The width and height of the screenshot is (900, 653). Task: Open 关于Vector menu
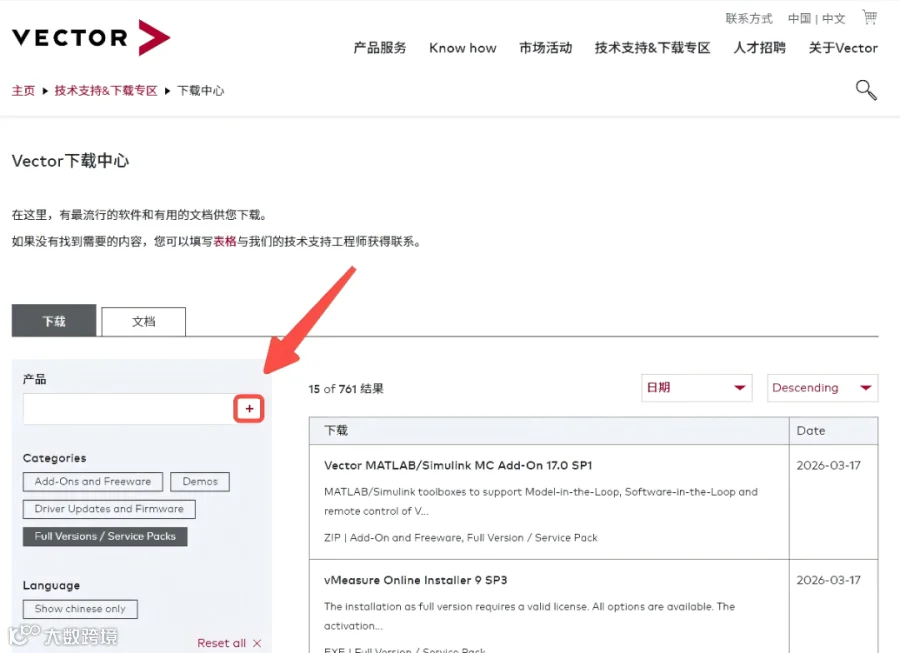click(843, 48)
